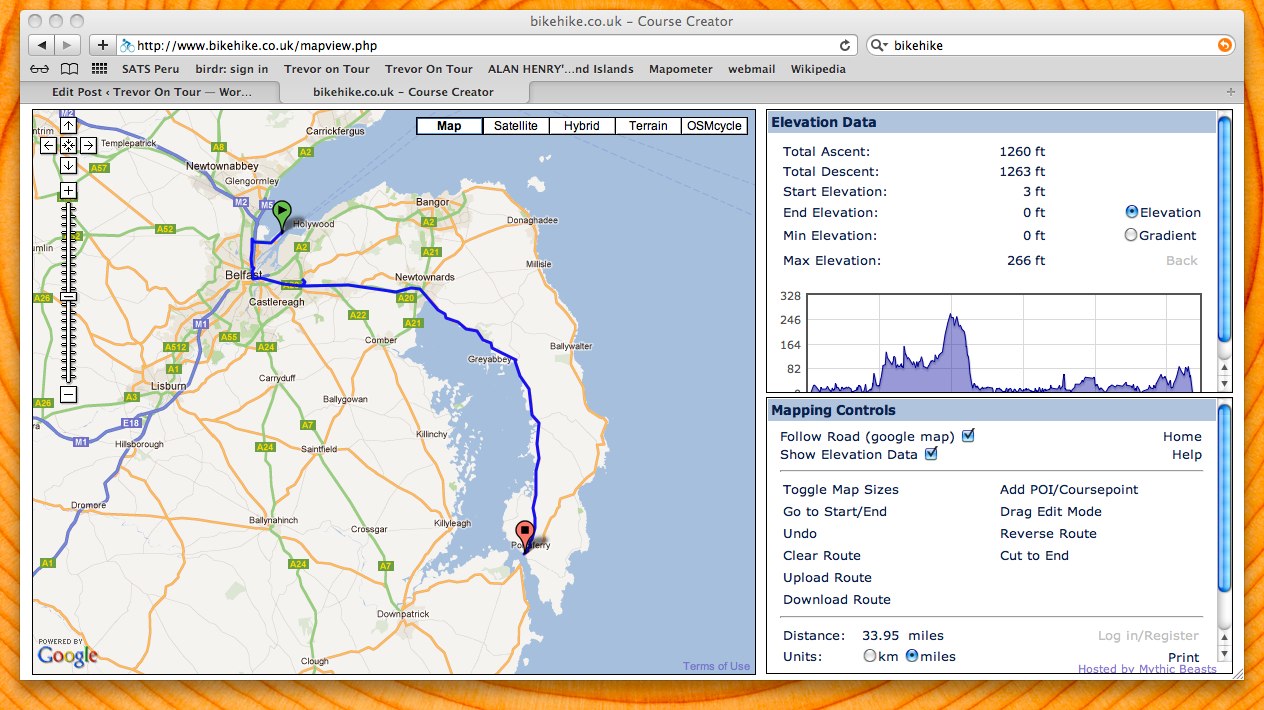Select the Gradient radio button
This screenshot has height=710, width=1264.
pos(1131,235)
